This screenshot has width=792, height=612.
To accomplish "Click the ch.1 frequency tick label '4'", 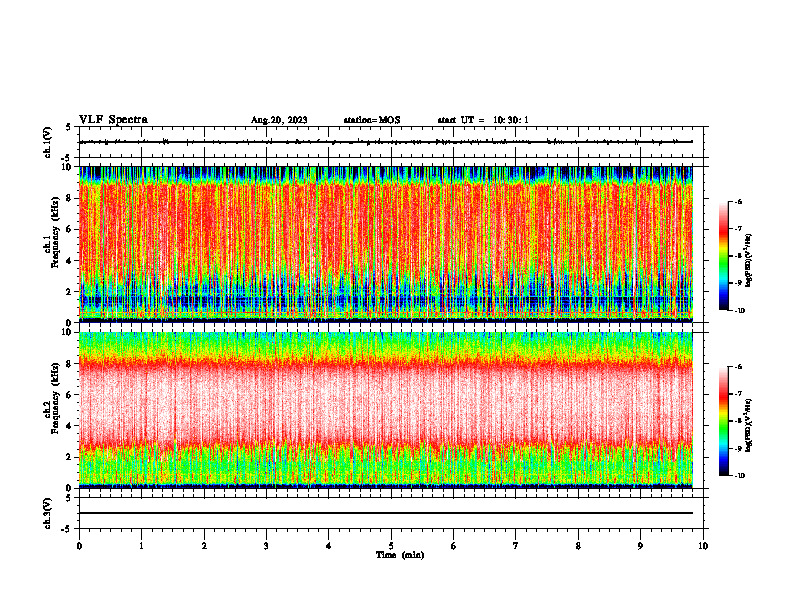I will 69,261.
